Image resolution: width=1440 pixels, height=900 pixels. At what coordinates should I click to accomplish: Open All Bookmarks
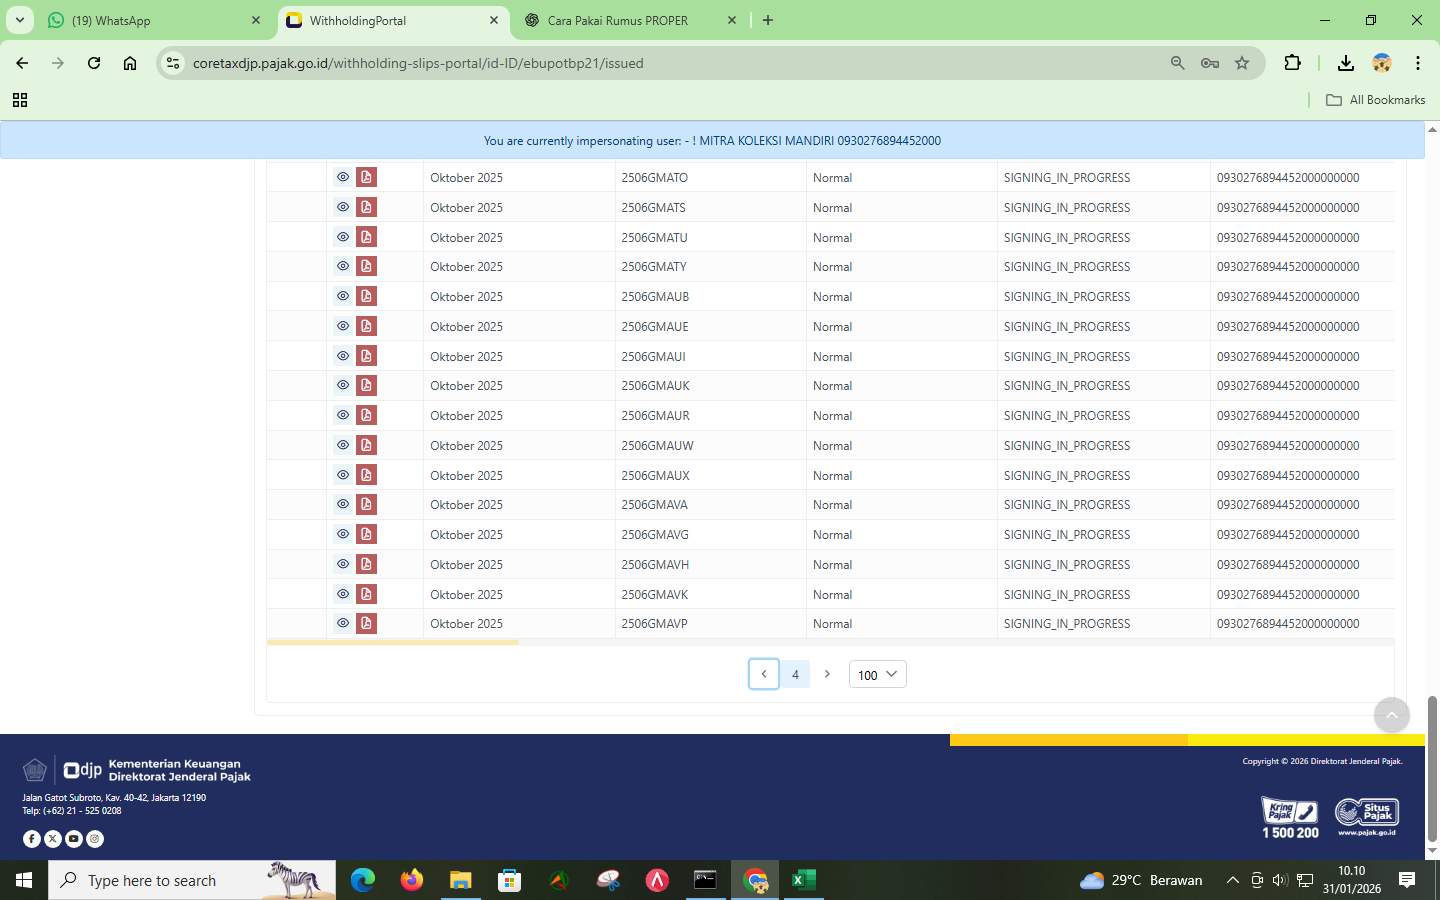(1376, 99)
